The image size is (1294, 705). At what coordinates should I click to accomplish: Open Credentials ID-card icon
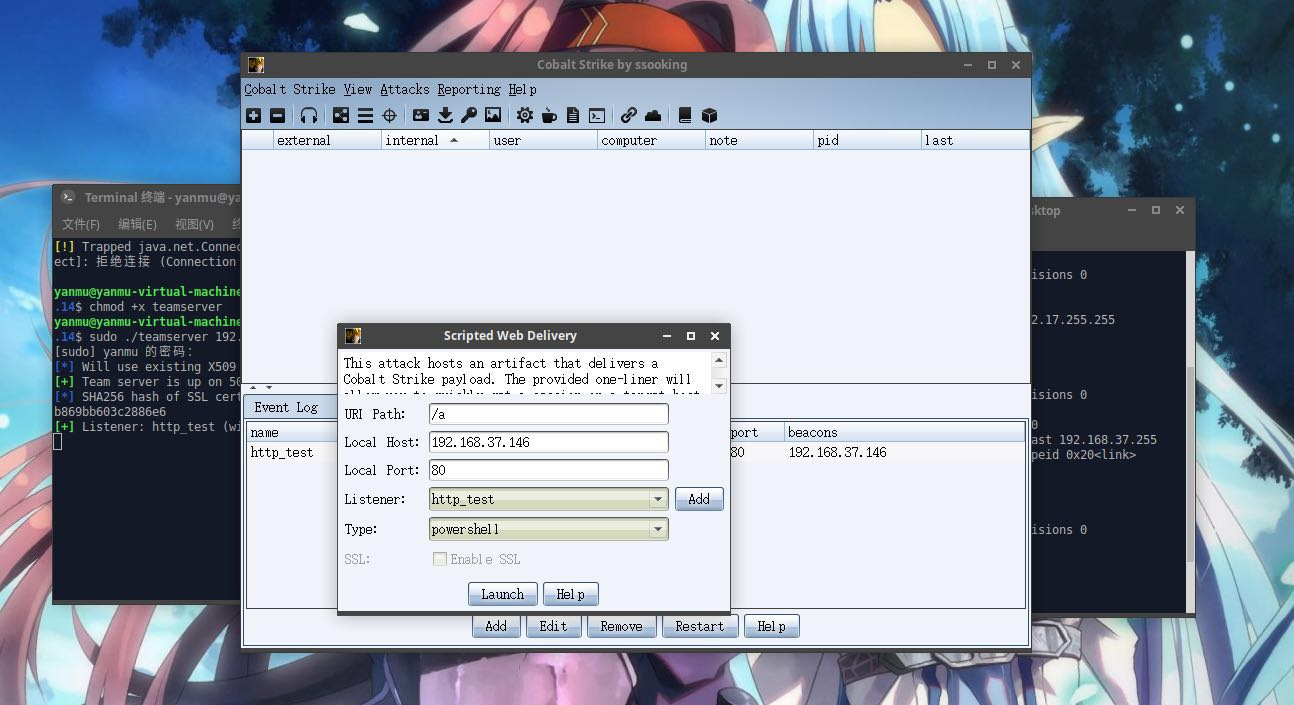(x=421, y=116)
